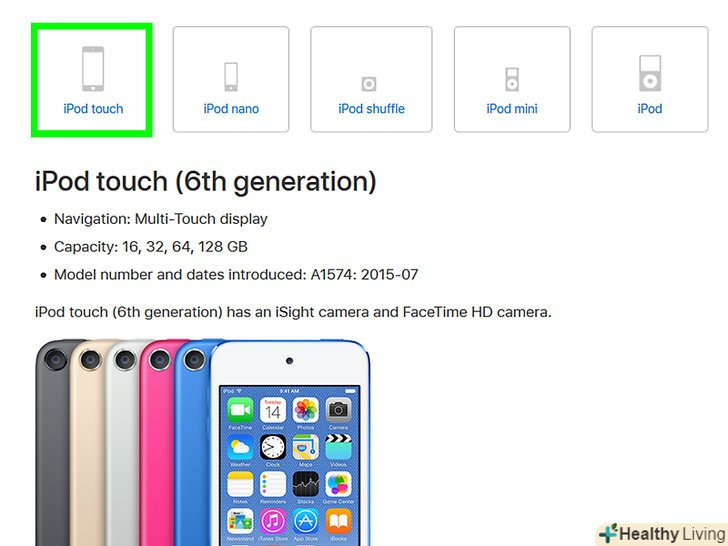
Task: Click the gold iPod touch back
Action: click(x=88, y=441)
